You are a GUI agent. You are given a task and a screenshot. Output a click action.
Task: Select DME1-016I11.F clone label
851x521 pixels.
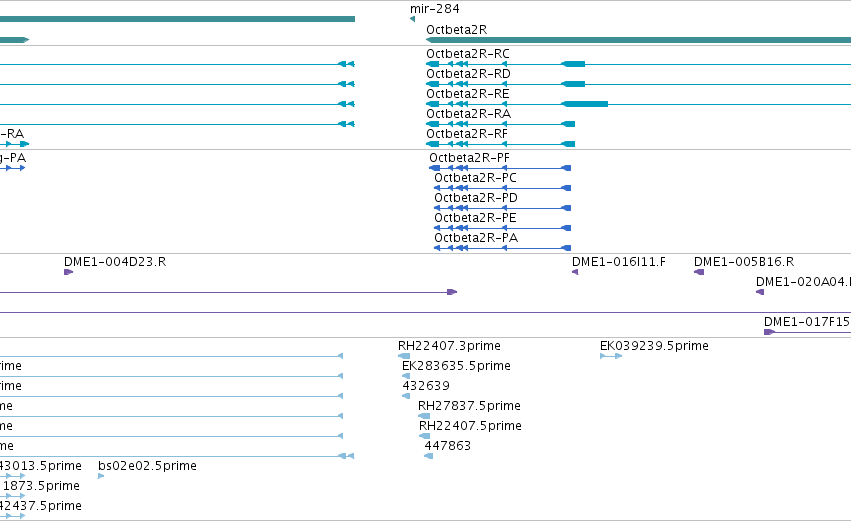coord(619,262)
